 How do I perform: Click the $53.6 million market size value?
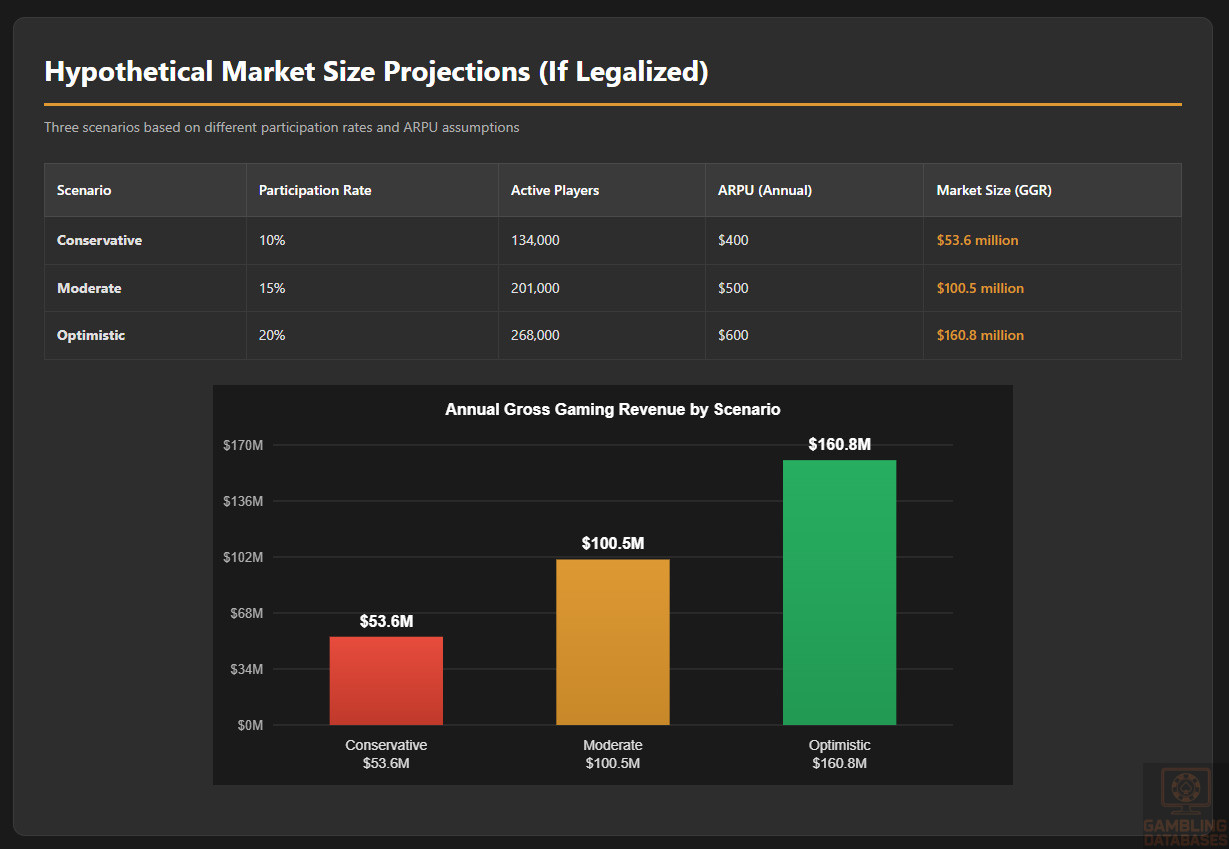coord(977,241)
